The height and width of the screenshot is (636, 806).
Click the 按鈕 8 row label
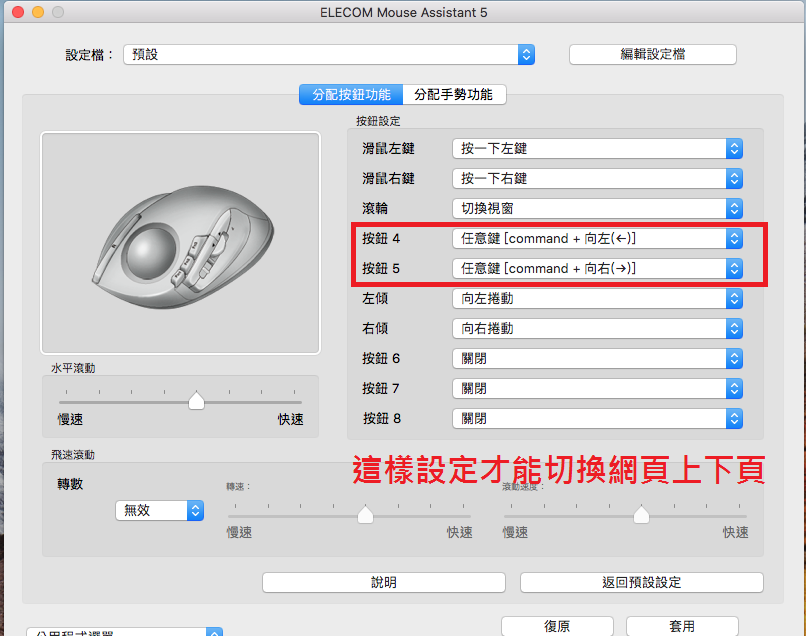coord(382,419)
